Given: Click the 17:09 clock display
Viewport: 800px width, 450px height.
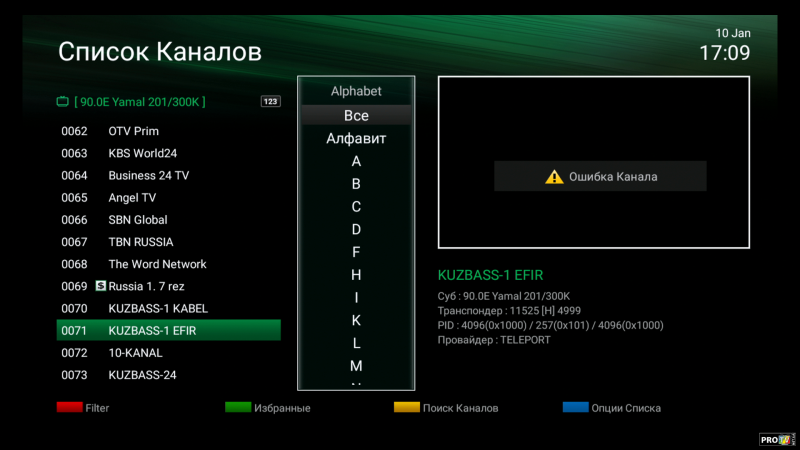Looking at the screenshot, I should [x=724, y=54].
